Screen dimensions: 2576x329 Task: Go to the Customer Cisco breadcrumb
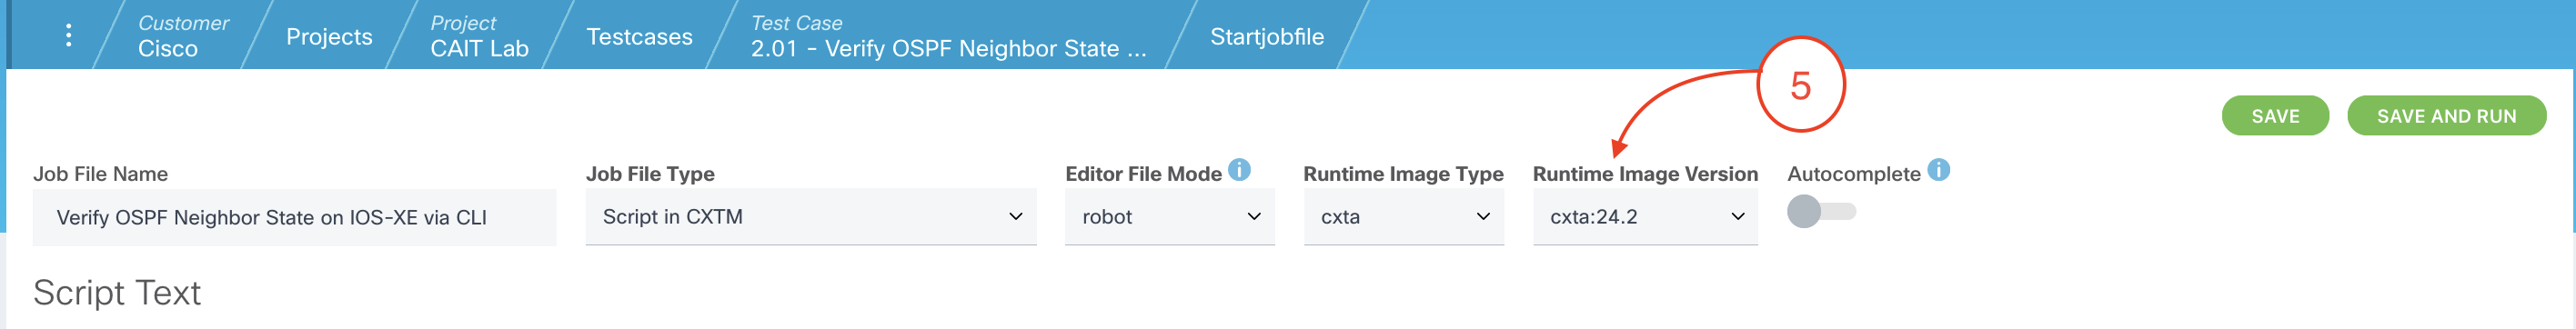183,36
